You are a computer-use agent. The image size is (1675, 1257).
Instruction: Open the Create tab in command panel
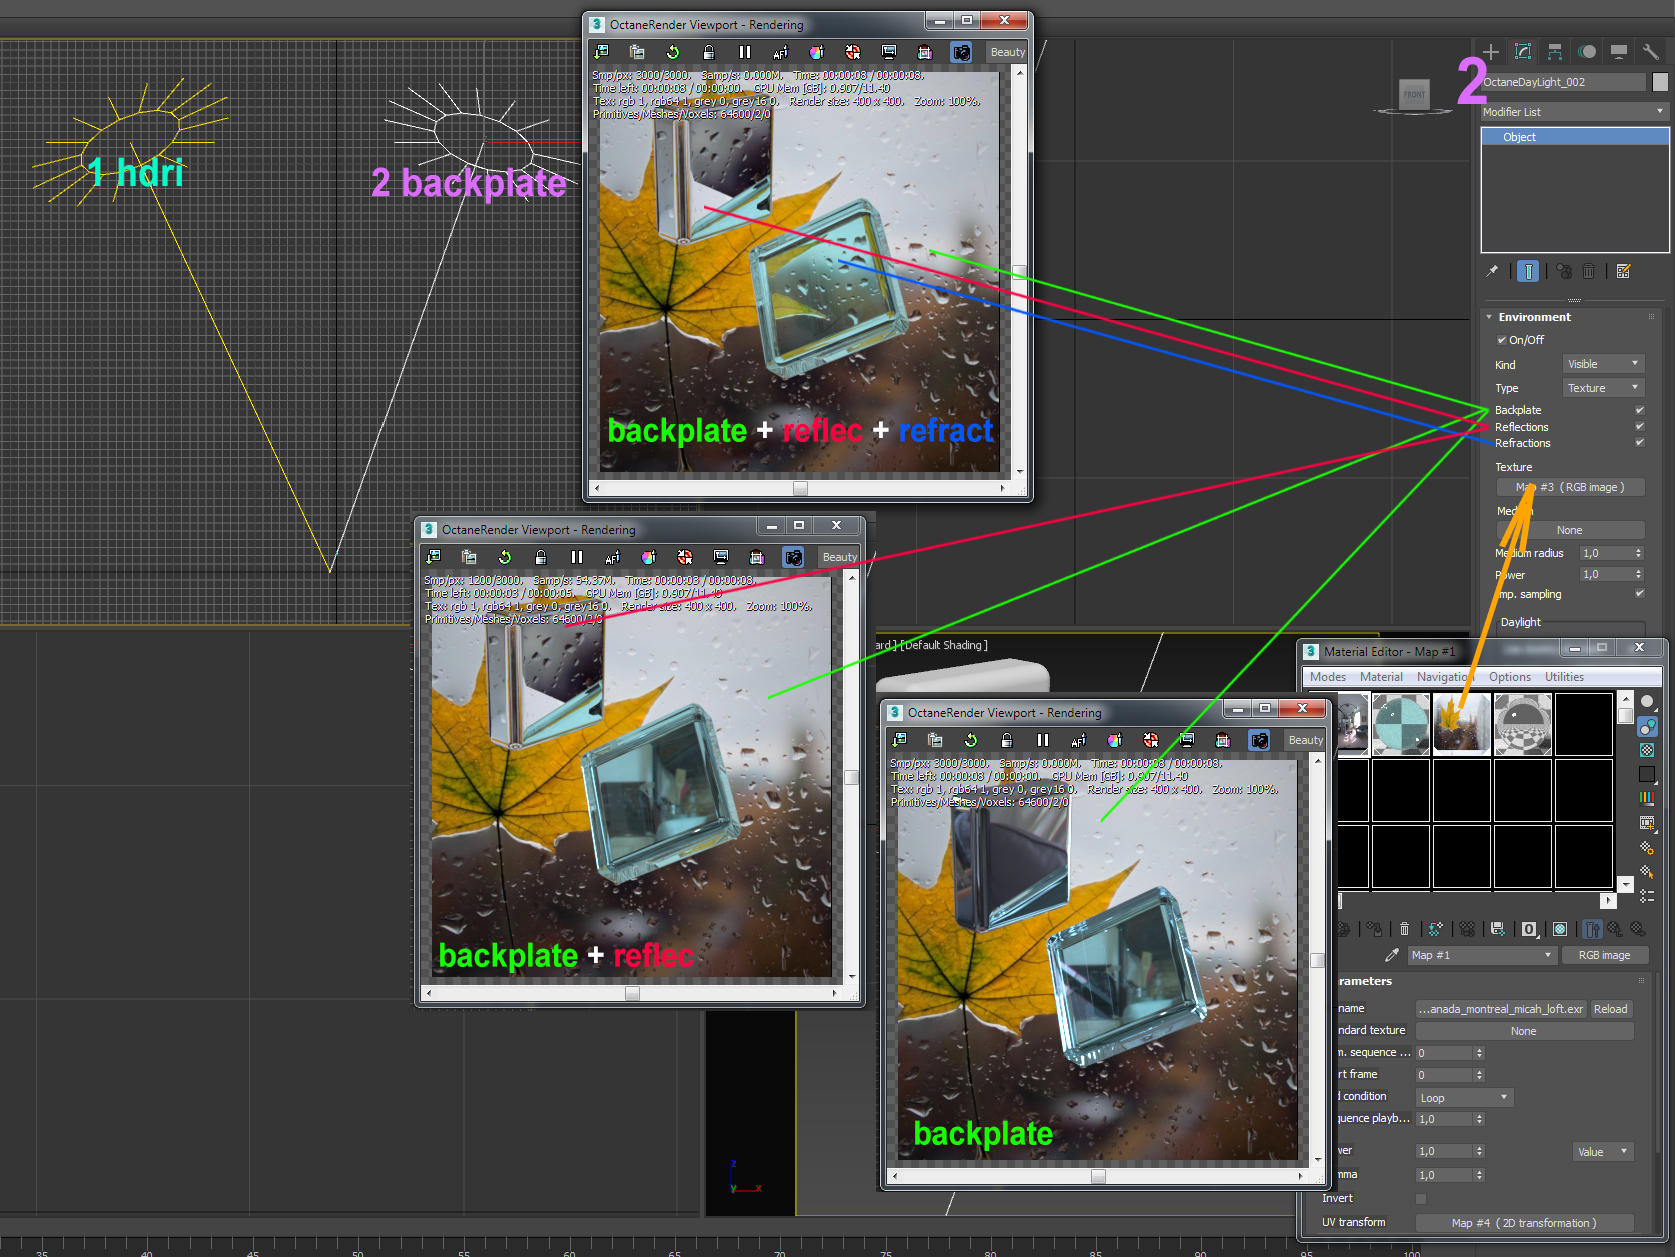tap(1491, 51)
